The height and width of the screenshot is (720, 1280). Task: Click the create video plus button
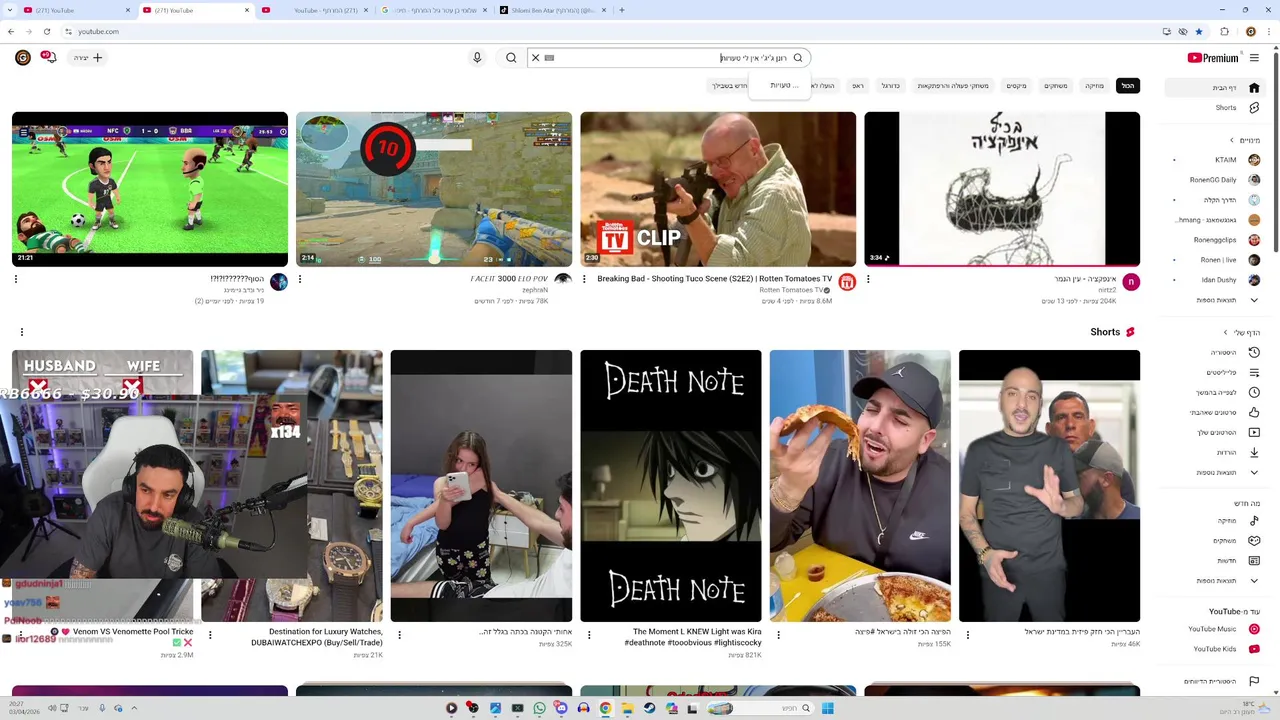tap(88, 58)
